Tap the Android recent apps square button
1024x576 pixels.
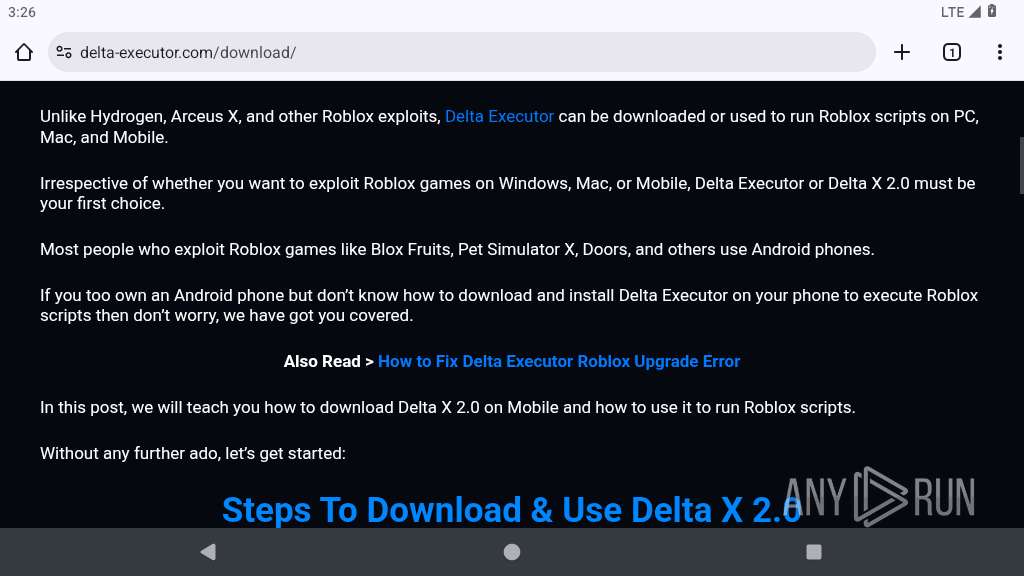[x=814, y=552]
